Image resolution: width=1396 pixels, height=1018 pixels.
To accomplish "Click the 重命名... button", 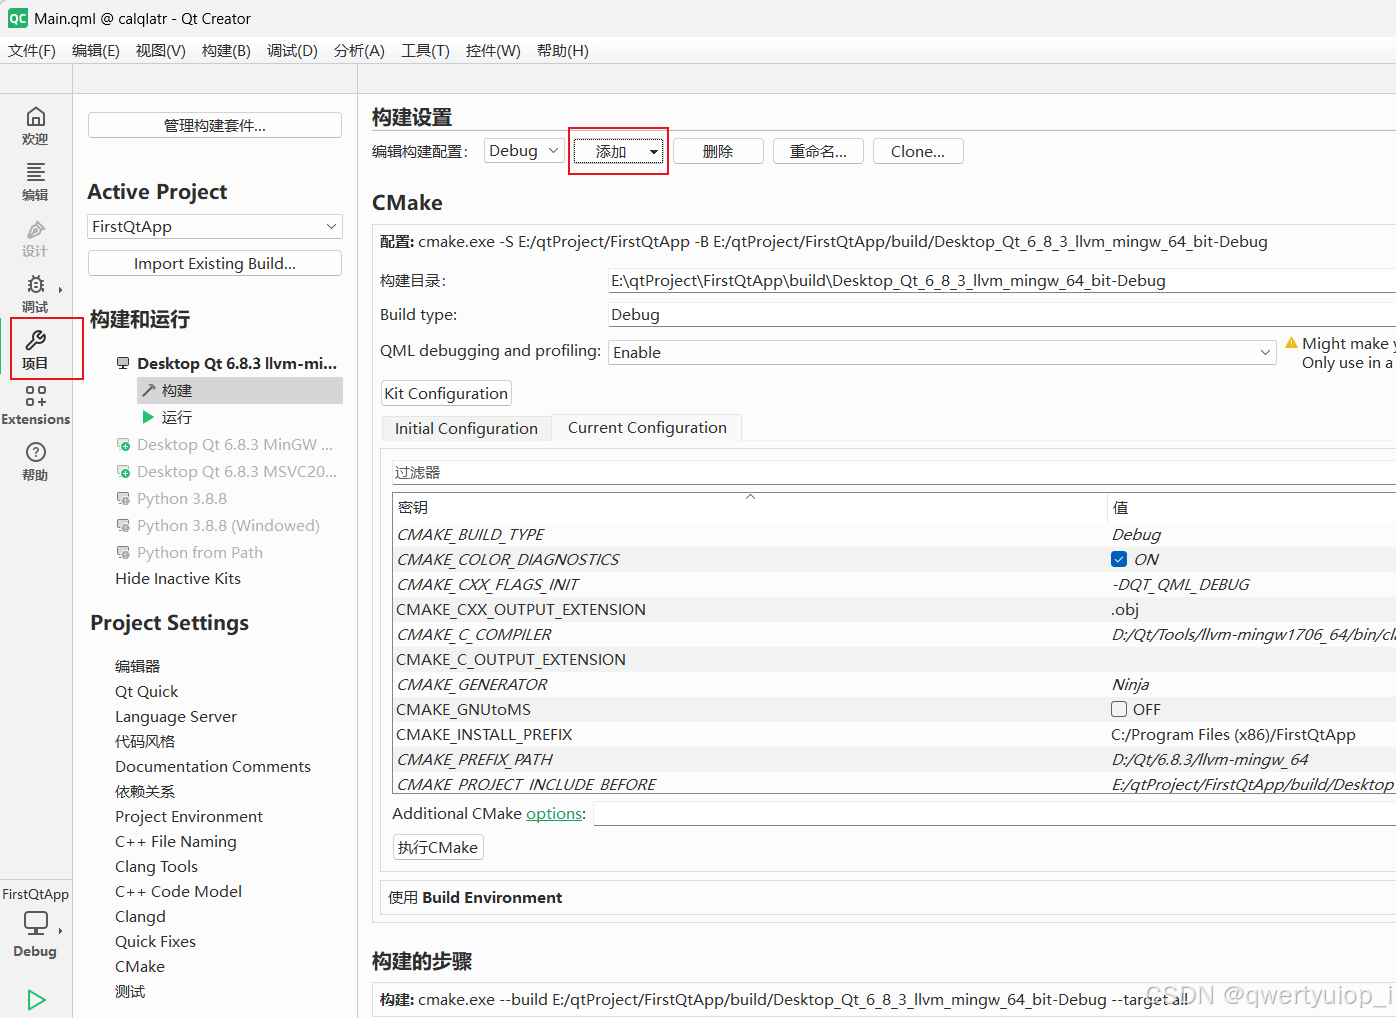I will pos(818,151).
